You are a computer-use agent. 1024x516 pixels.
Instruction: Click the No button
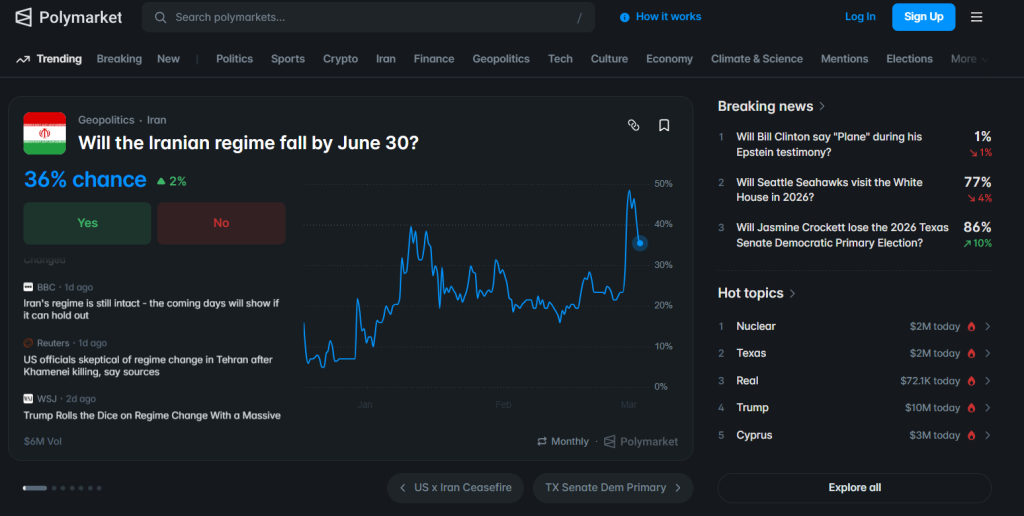point(221,223)
